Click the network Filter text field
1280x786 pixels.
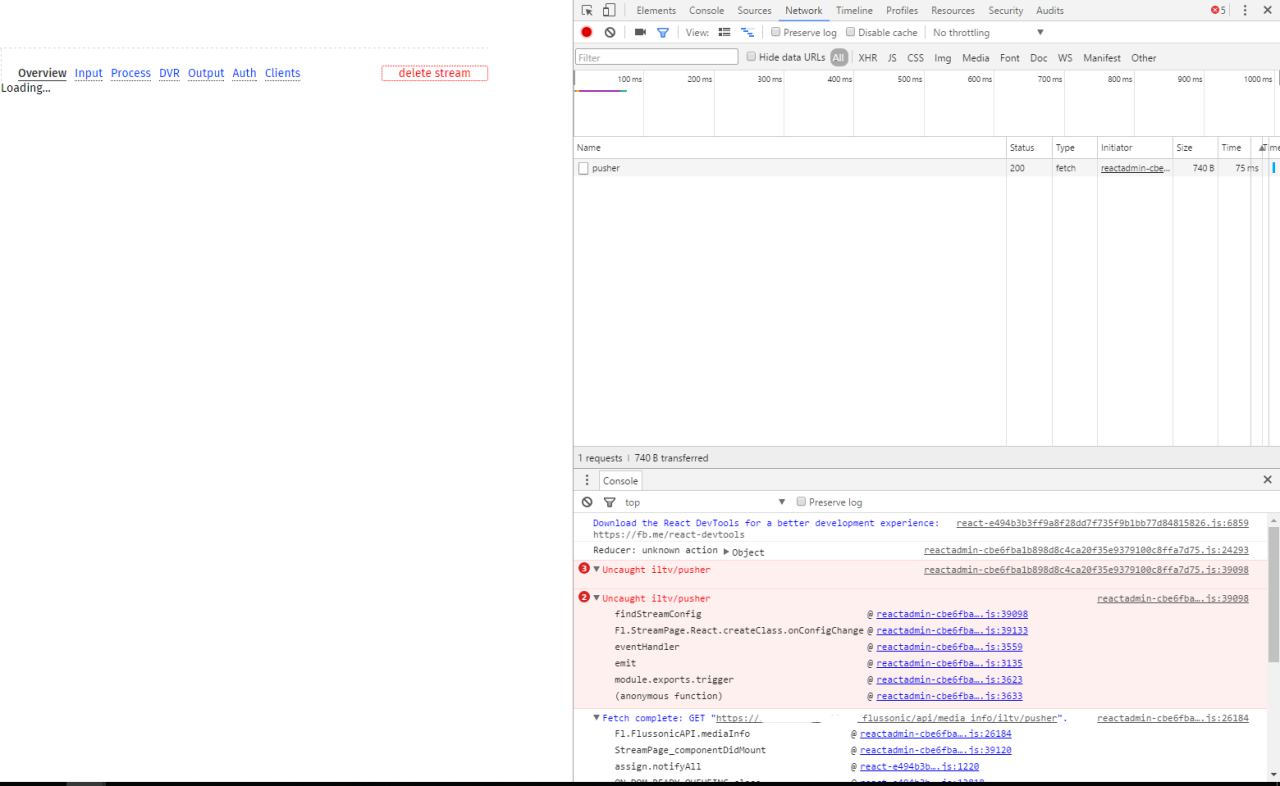tap(657, 58)
